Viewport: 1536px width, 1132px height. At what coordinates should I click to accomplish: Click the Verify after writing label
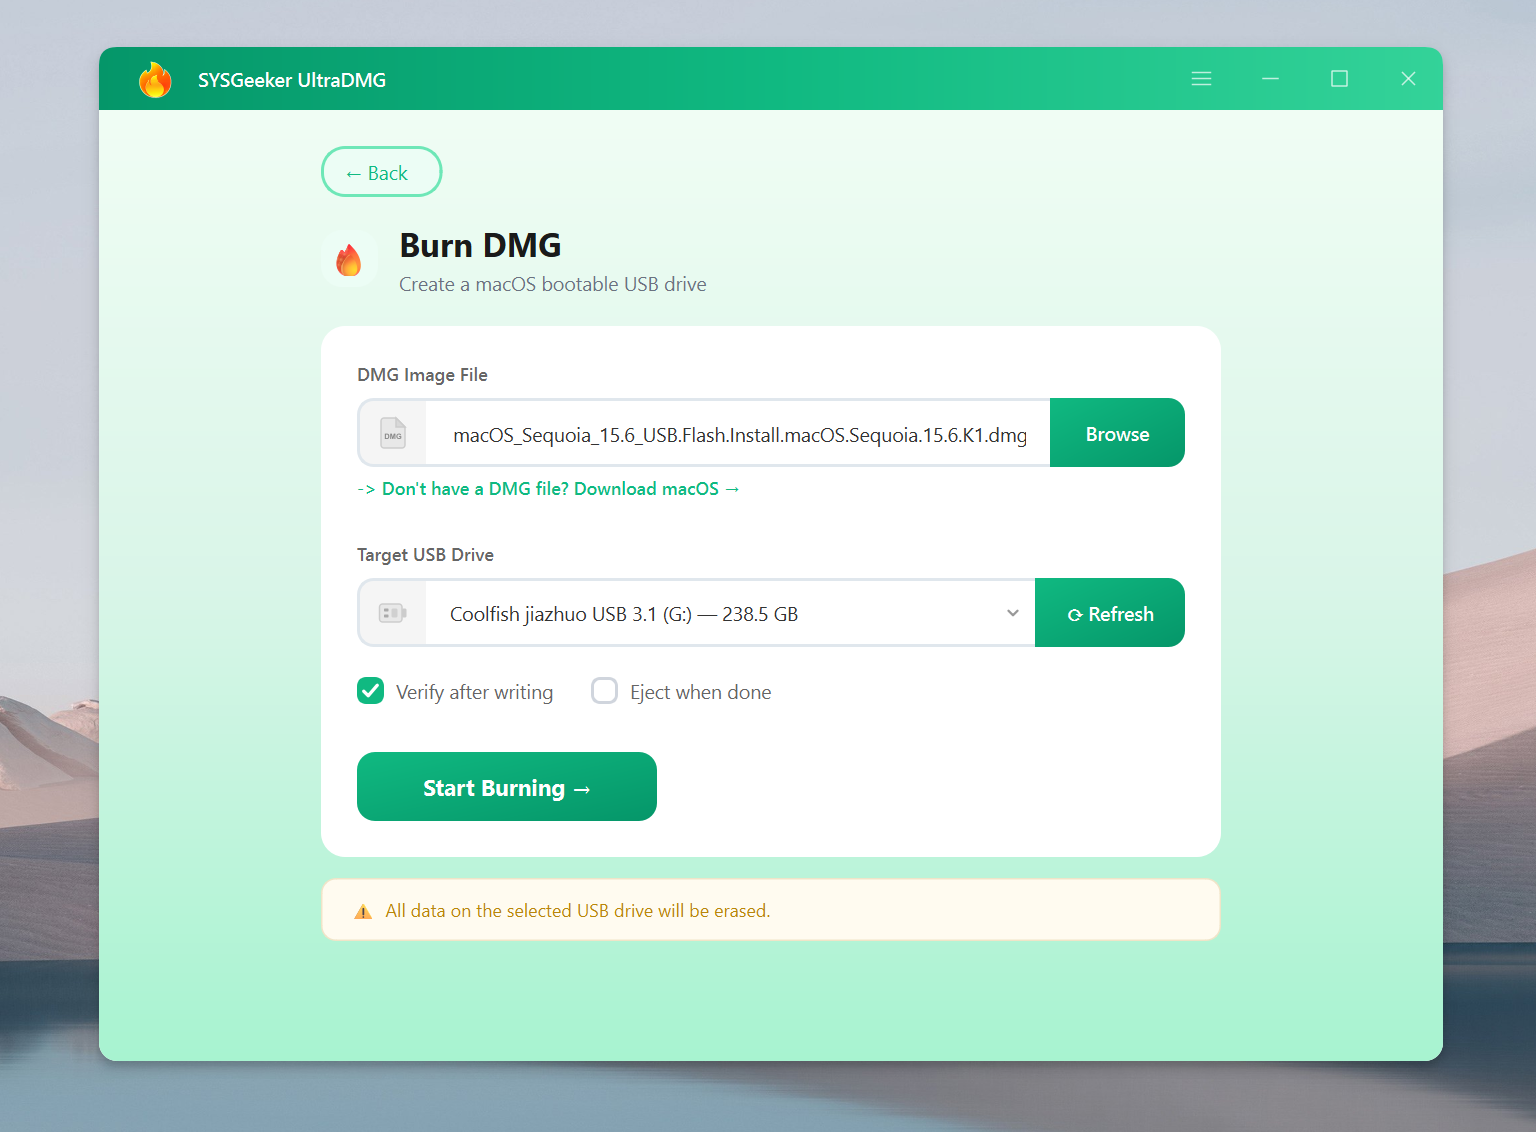pyautogui.click(x=474, y=692)
